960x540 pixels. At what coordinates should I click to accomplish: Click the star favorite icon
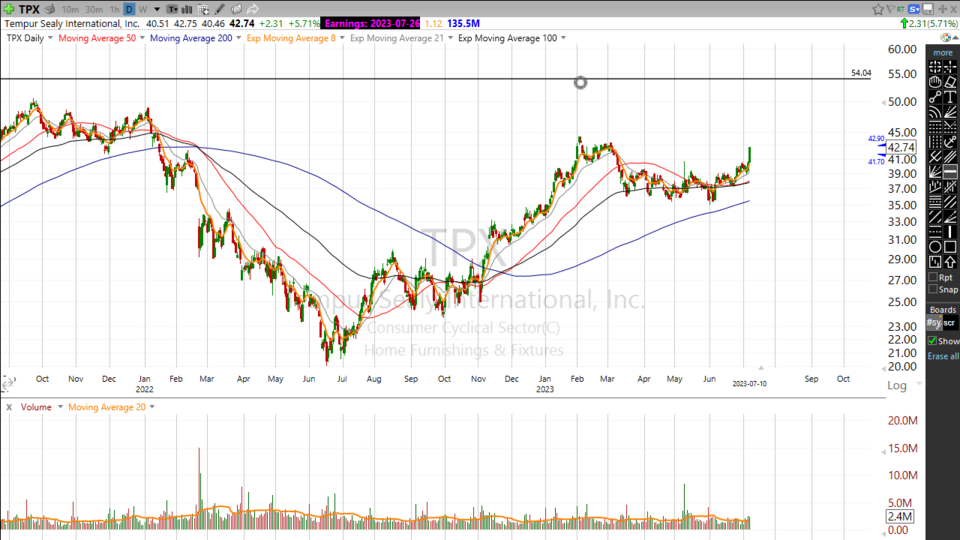[x=878, y=9]
